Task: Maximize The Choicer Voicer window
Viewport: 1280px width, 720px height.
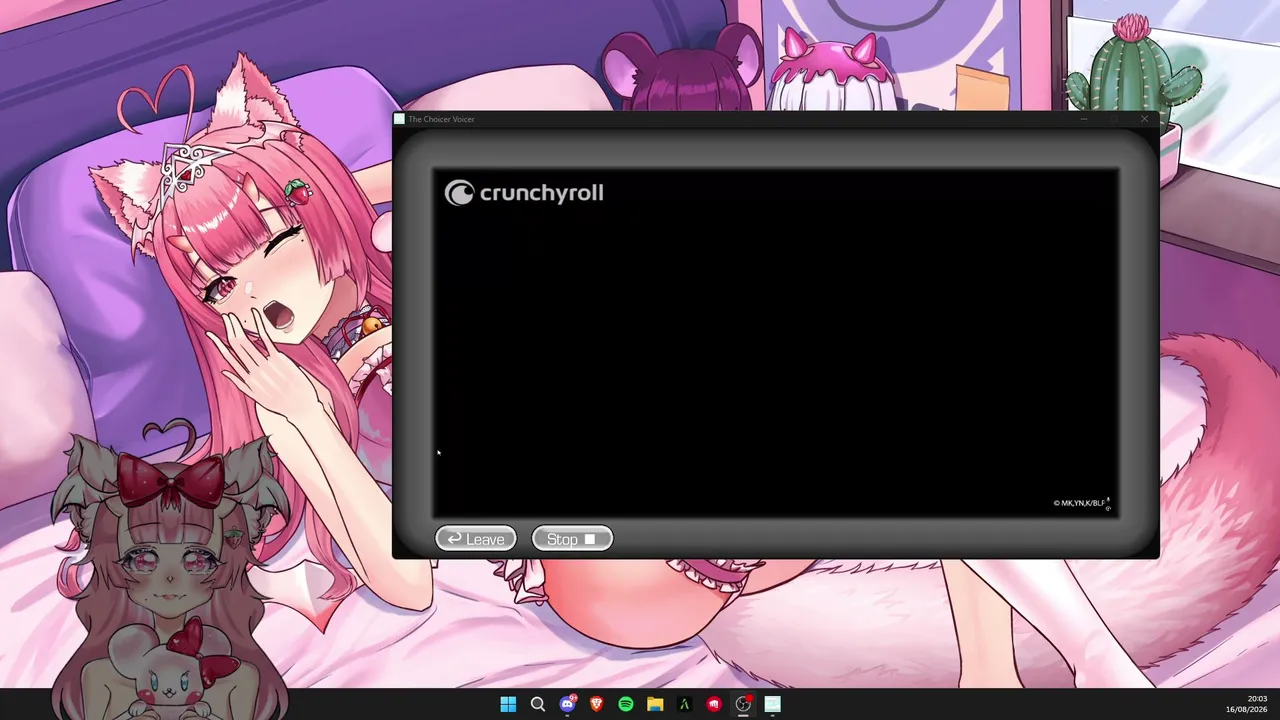Action: tap(1114, 119)
